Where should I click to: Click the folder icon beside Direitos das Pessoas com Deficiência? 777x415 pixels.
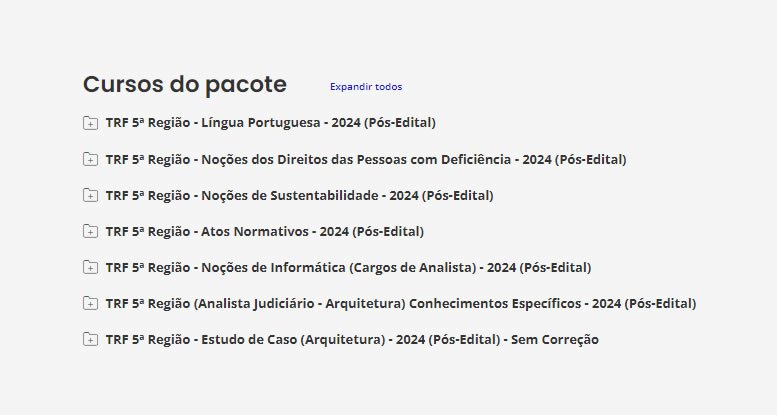pos(90,159)
